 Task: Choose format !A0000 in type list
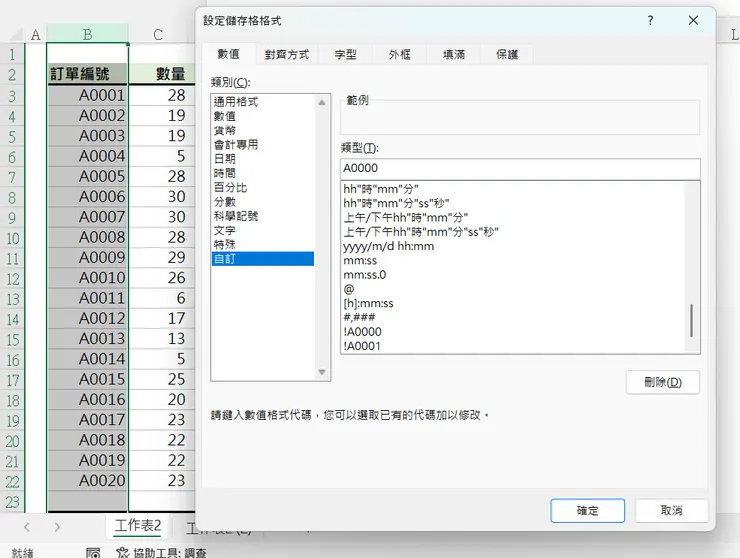click(x=513, y=332)
